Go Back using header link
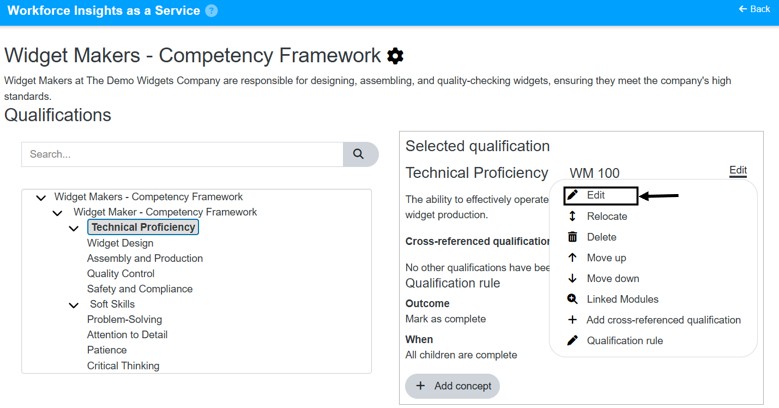 click(x=754, y=9)
